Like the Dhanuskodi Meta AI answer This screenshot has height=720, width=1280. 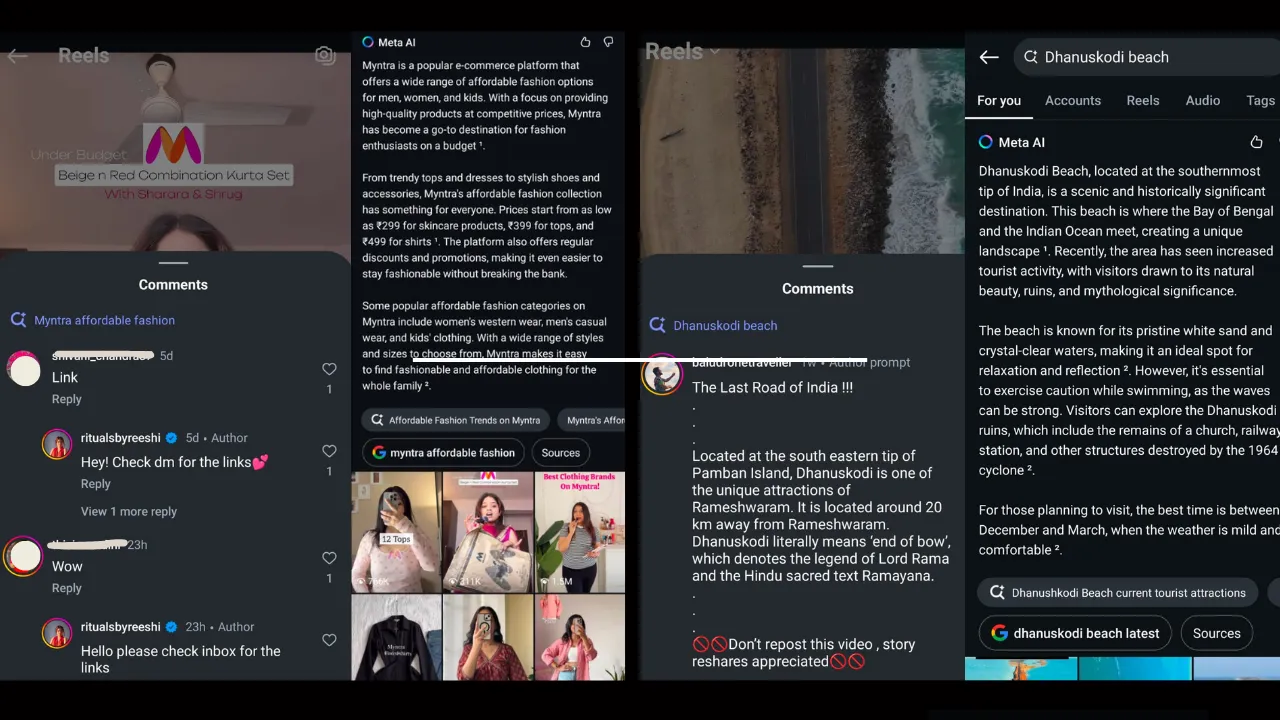pyautogui.click(x=1256, y=142)
